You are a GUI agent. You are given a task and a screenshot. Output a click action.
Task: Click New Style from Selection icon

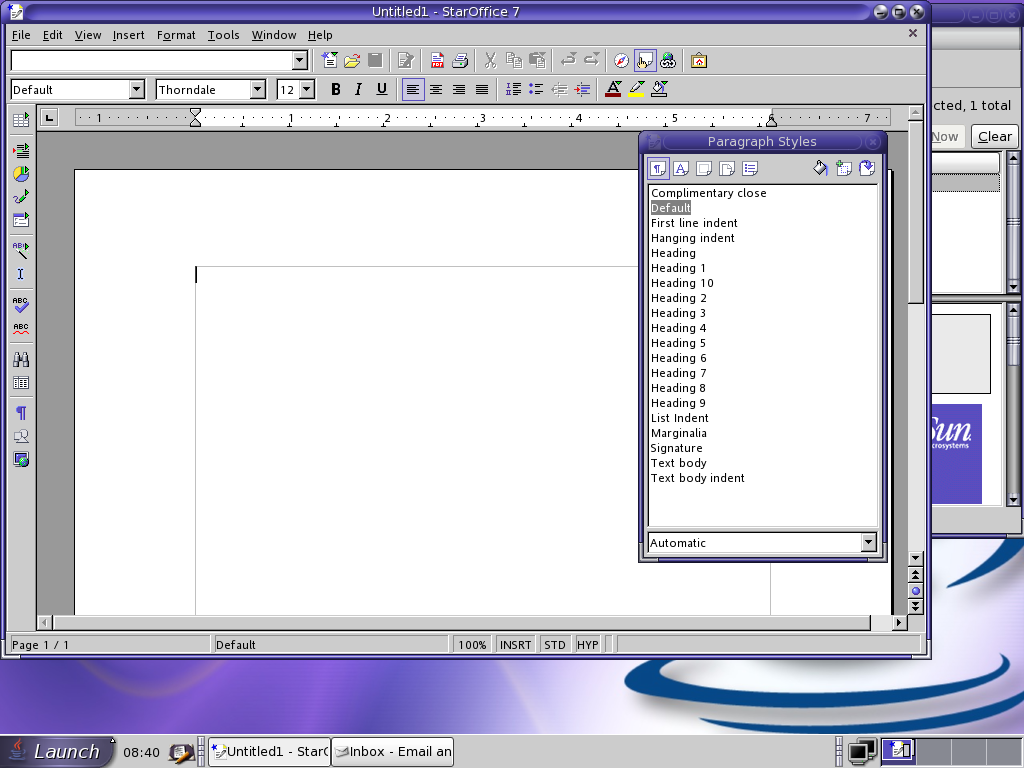(844, 168)
